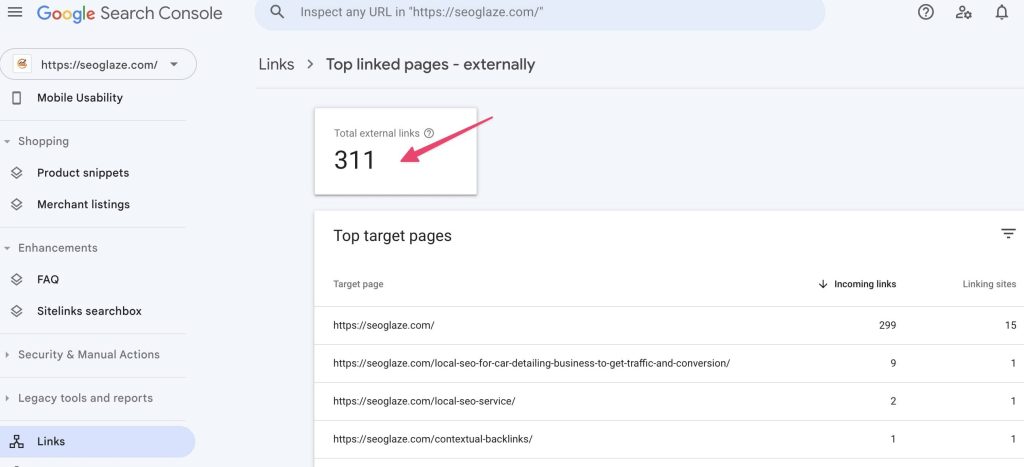Screen dimensions: 1024x467
Task: Select Links in the sidebar
Action: point(97,442)
